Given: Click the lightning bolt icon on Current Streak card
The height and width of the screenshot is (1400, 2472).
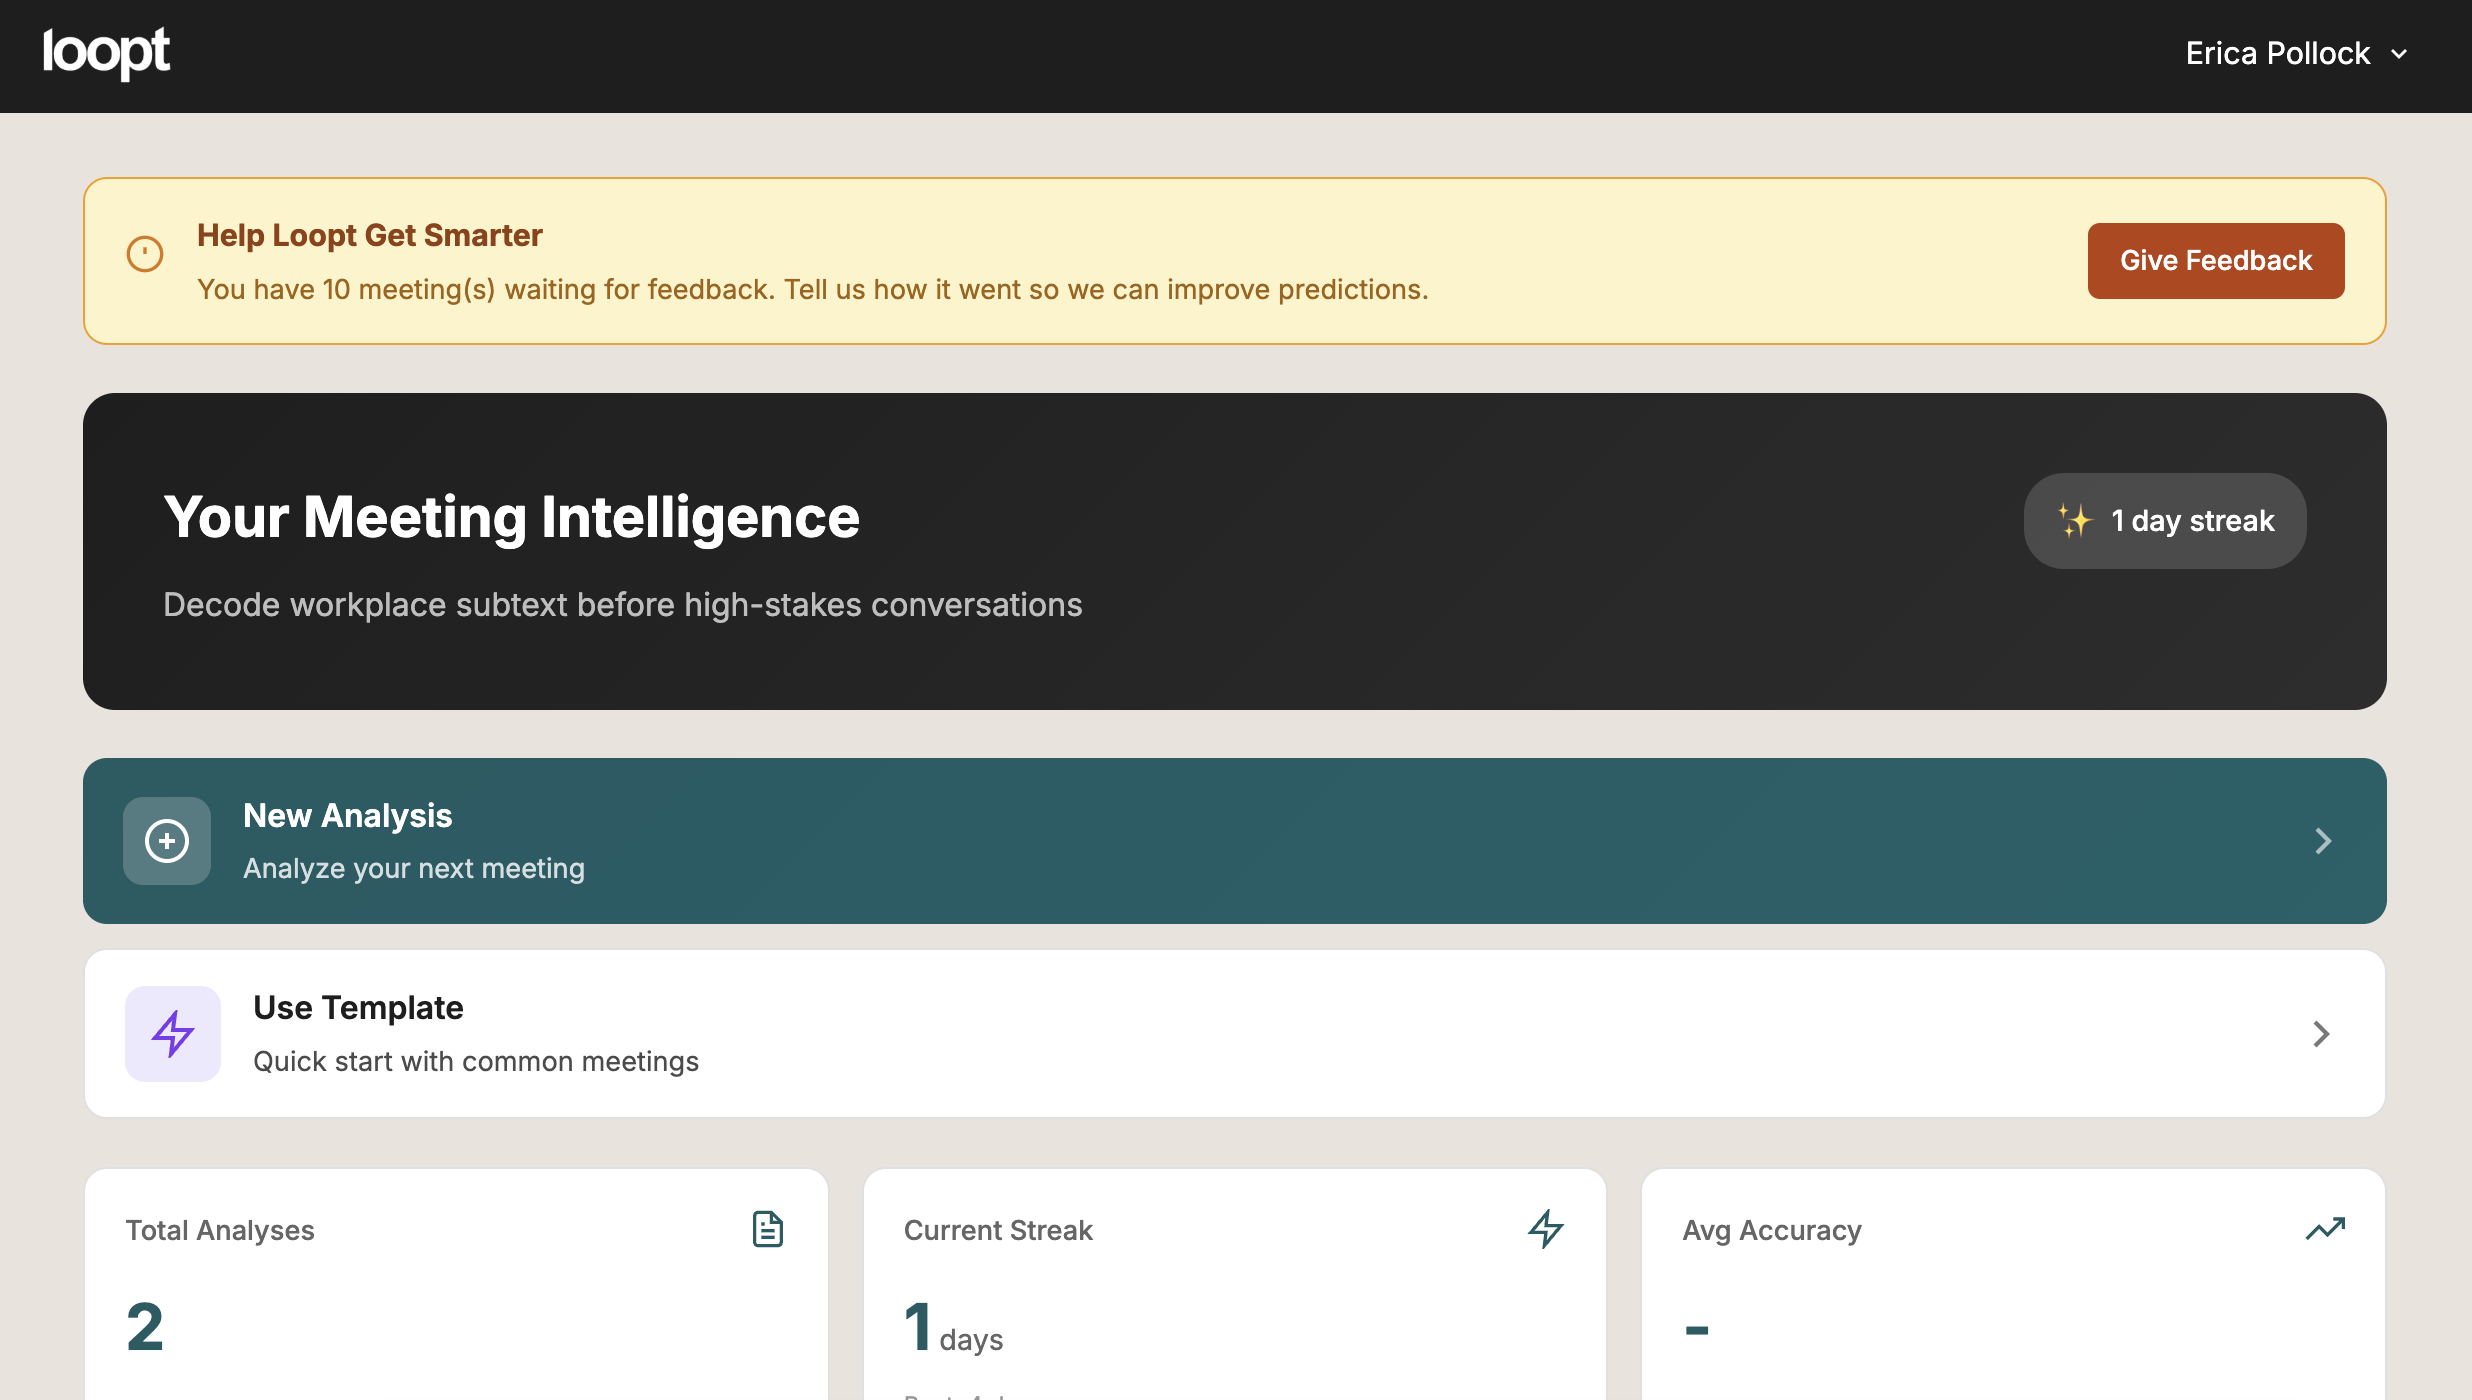Looking at the screenshot, I should (x=1545, y=1228).
